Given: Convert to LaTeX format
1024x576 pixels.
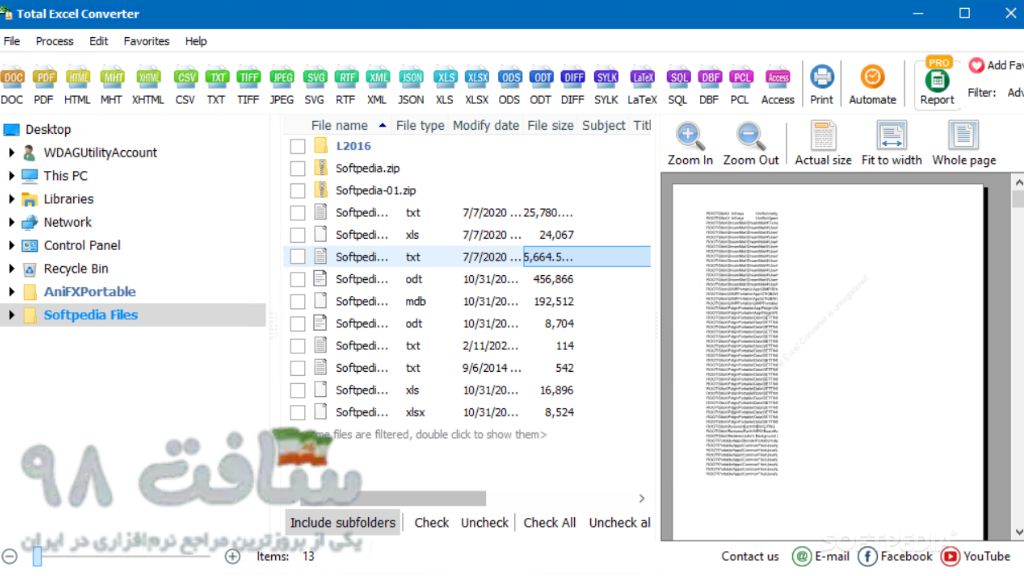Looking at the screenshot, I should 642,86.
